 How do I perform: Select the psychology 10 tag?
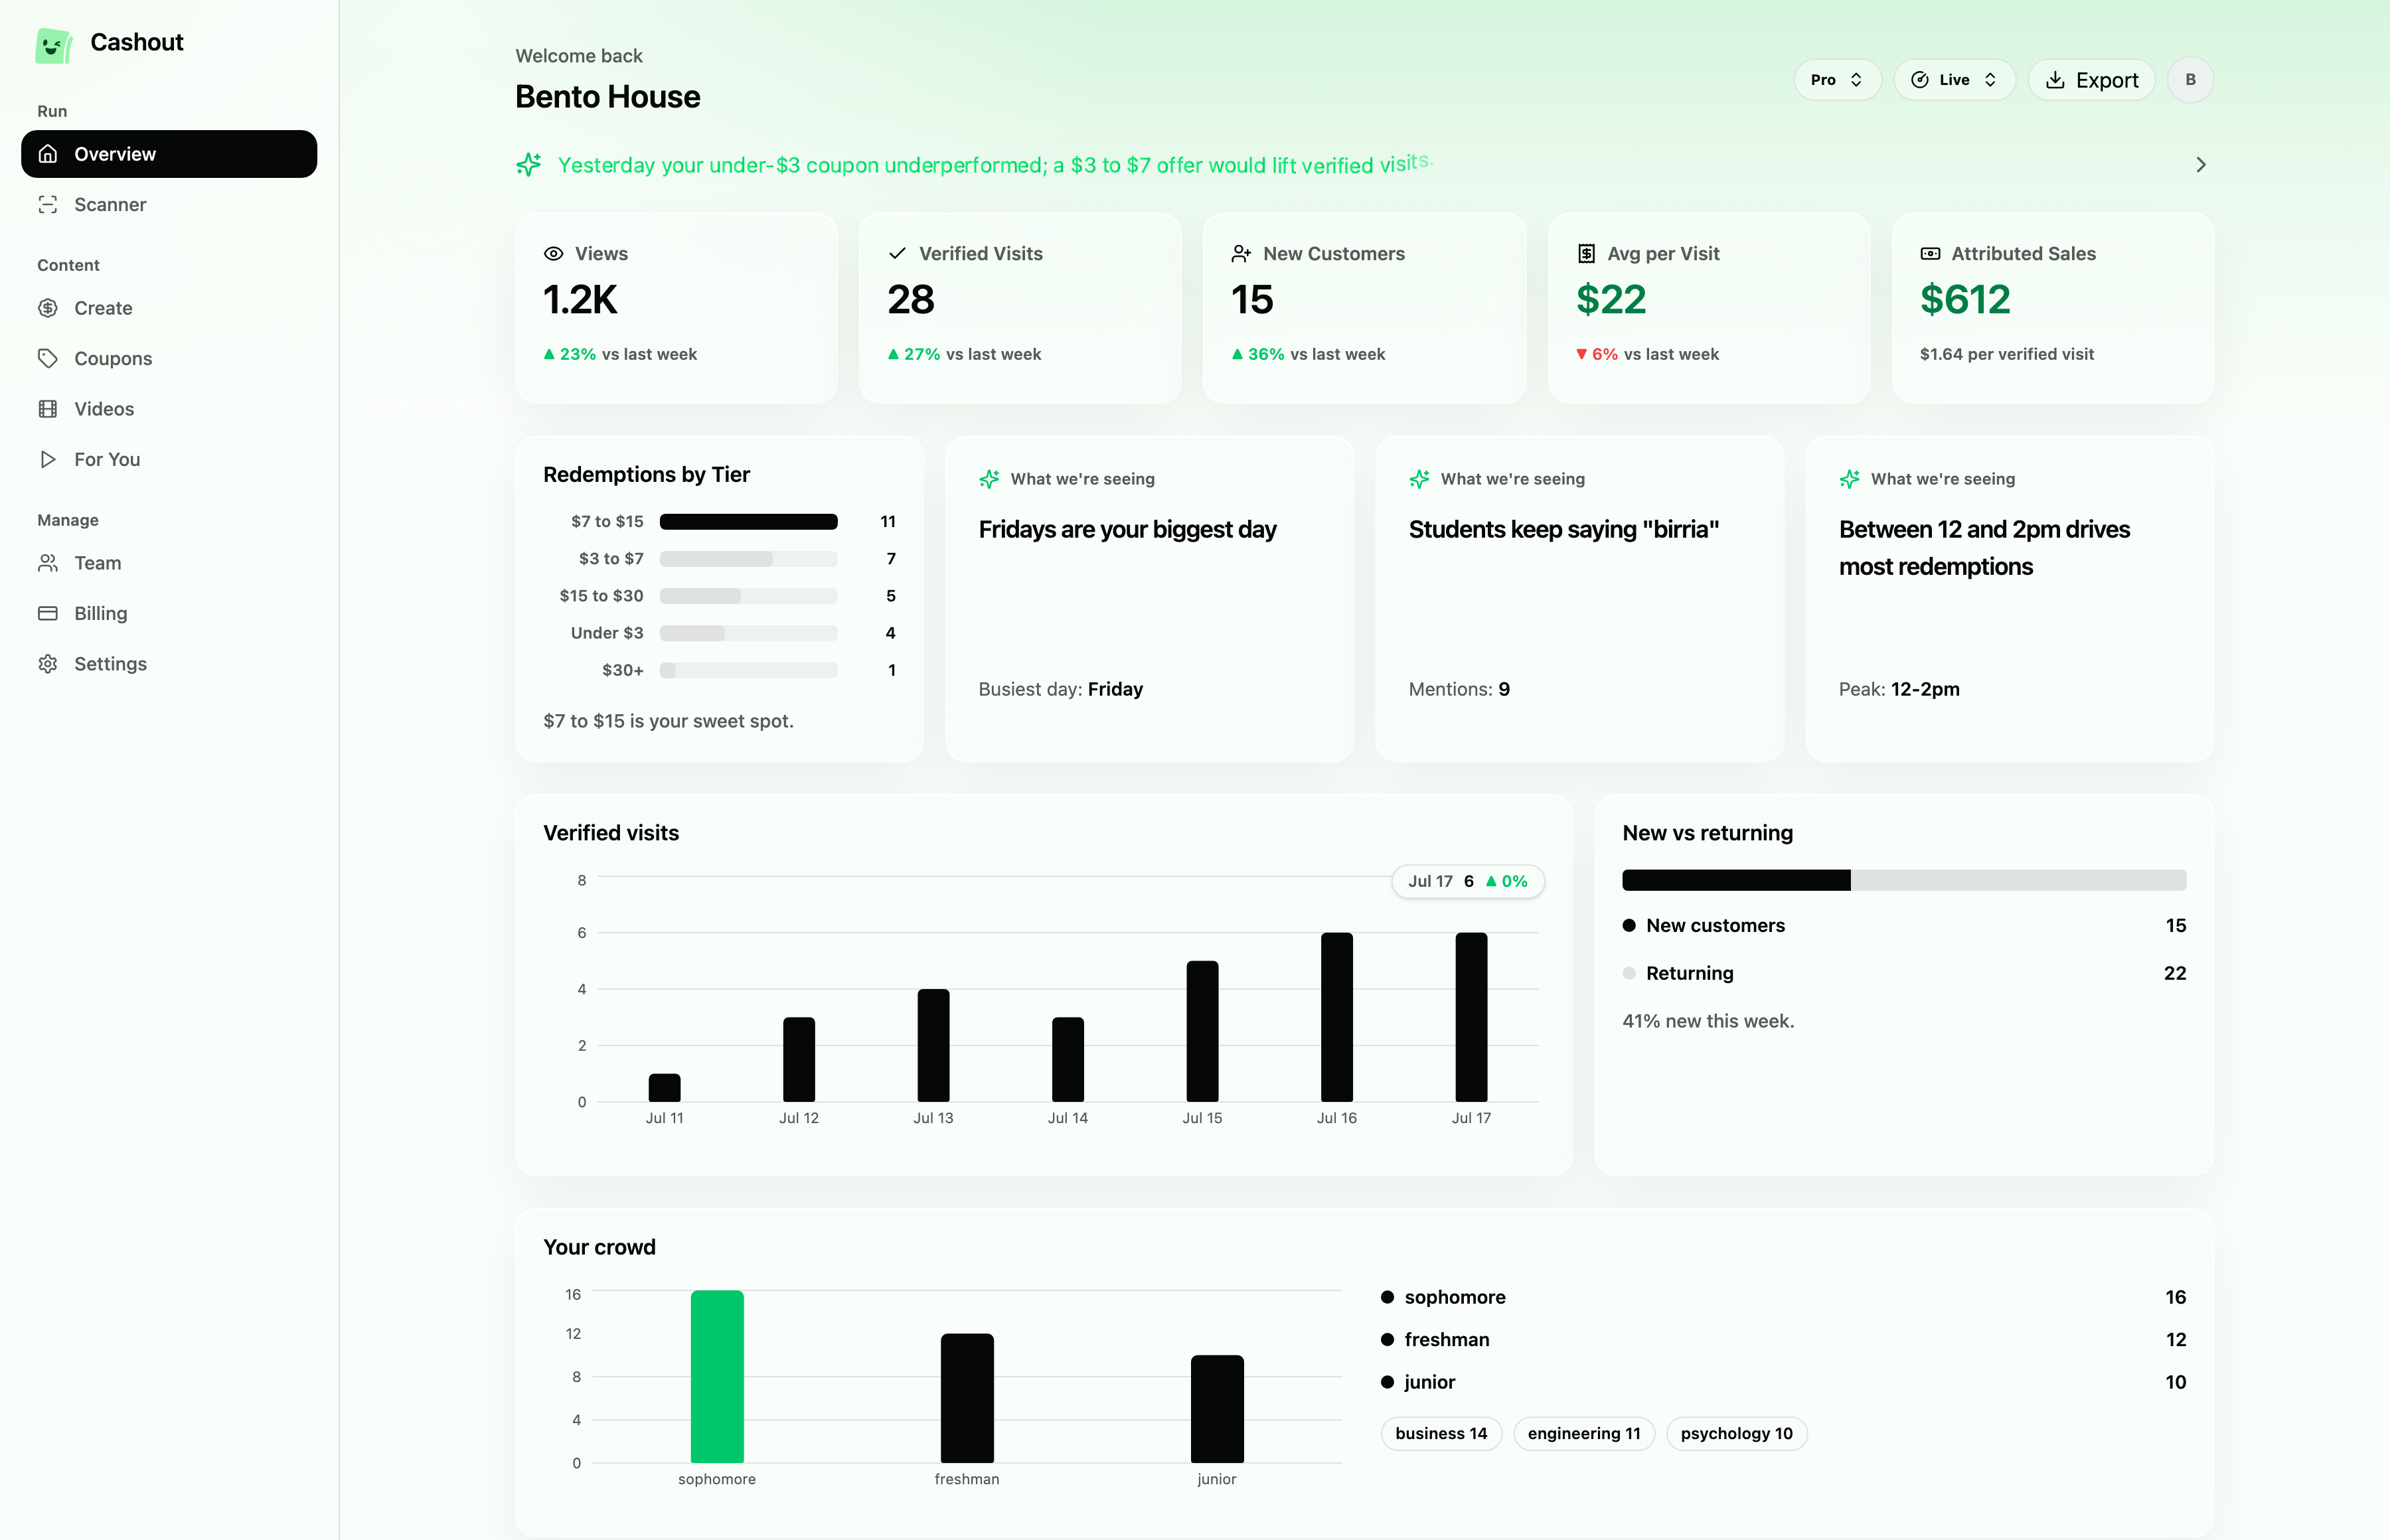click(x=1736, y=1433)
